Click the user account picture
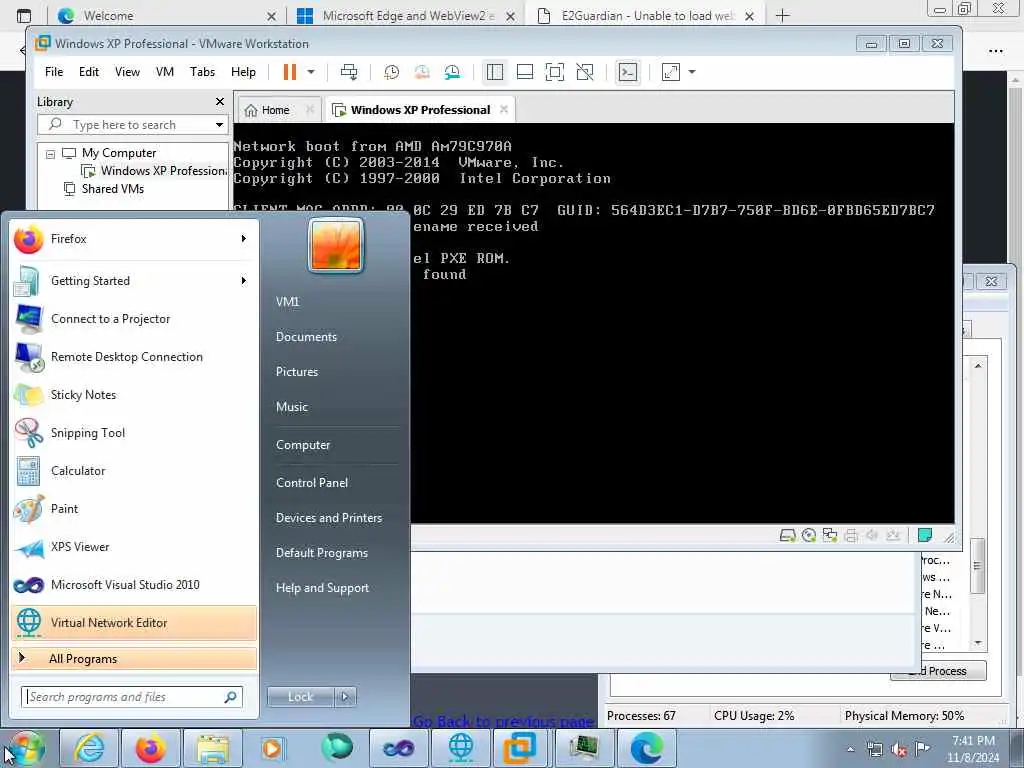 (x=336, y=246)
